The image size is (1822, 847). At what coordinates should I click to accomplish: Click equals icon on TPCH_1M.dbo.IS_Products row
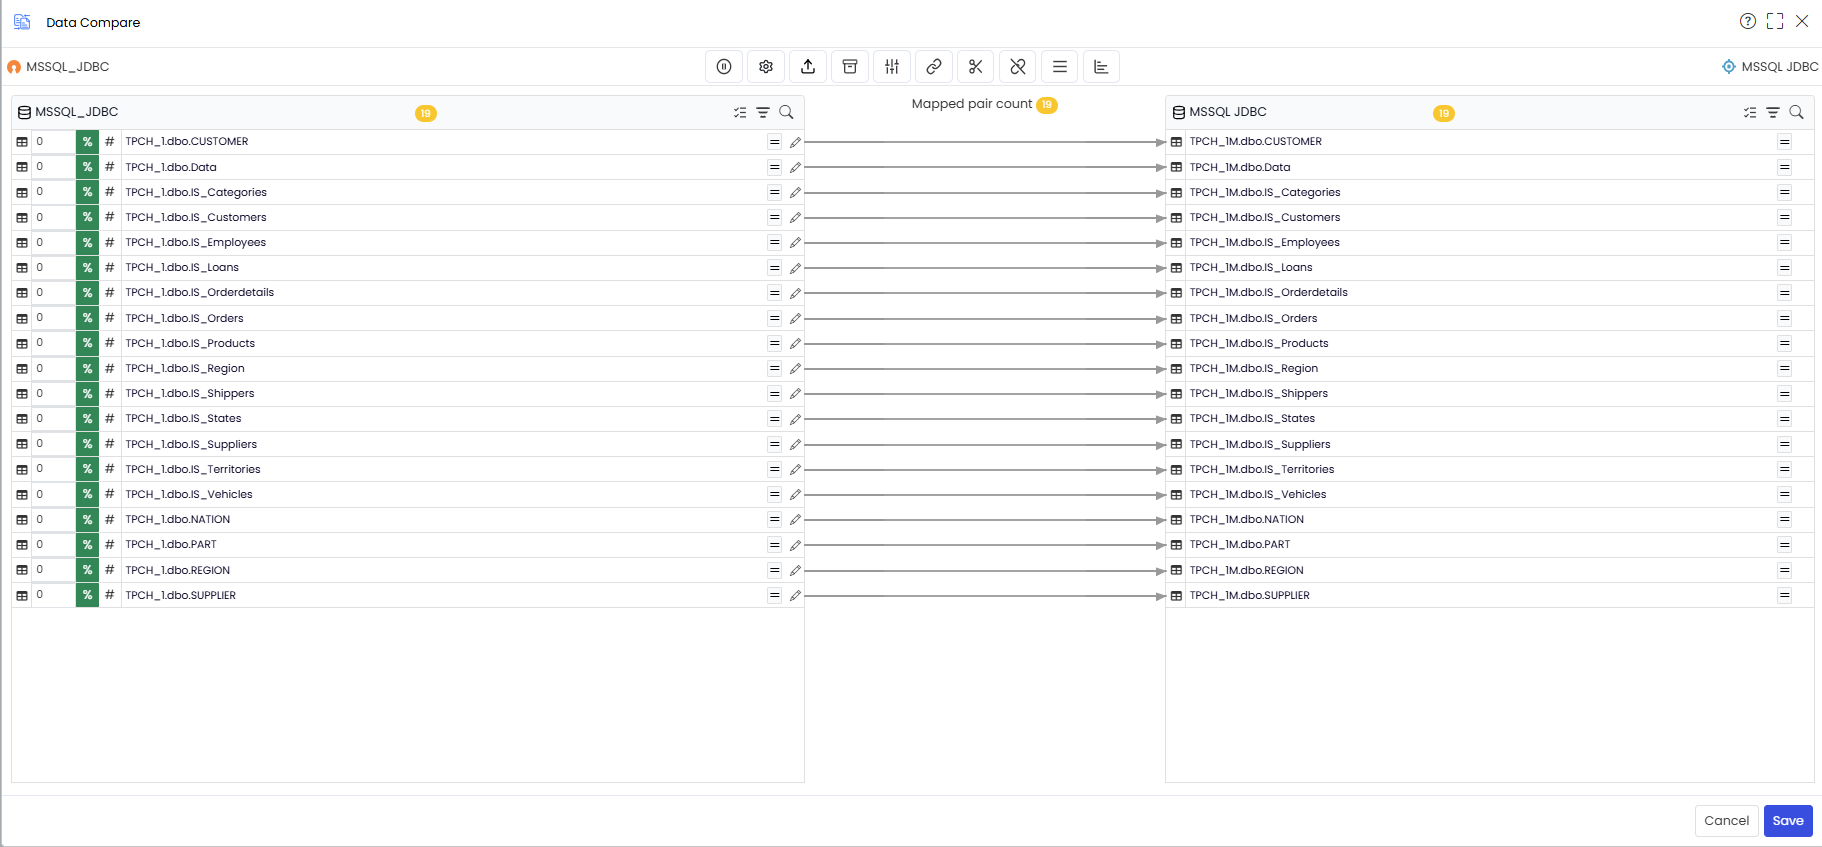coord(1784,343)
